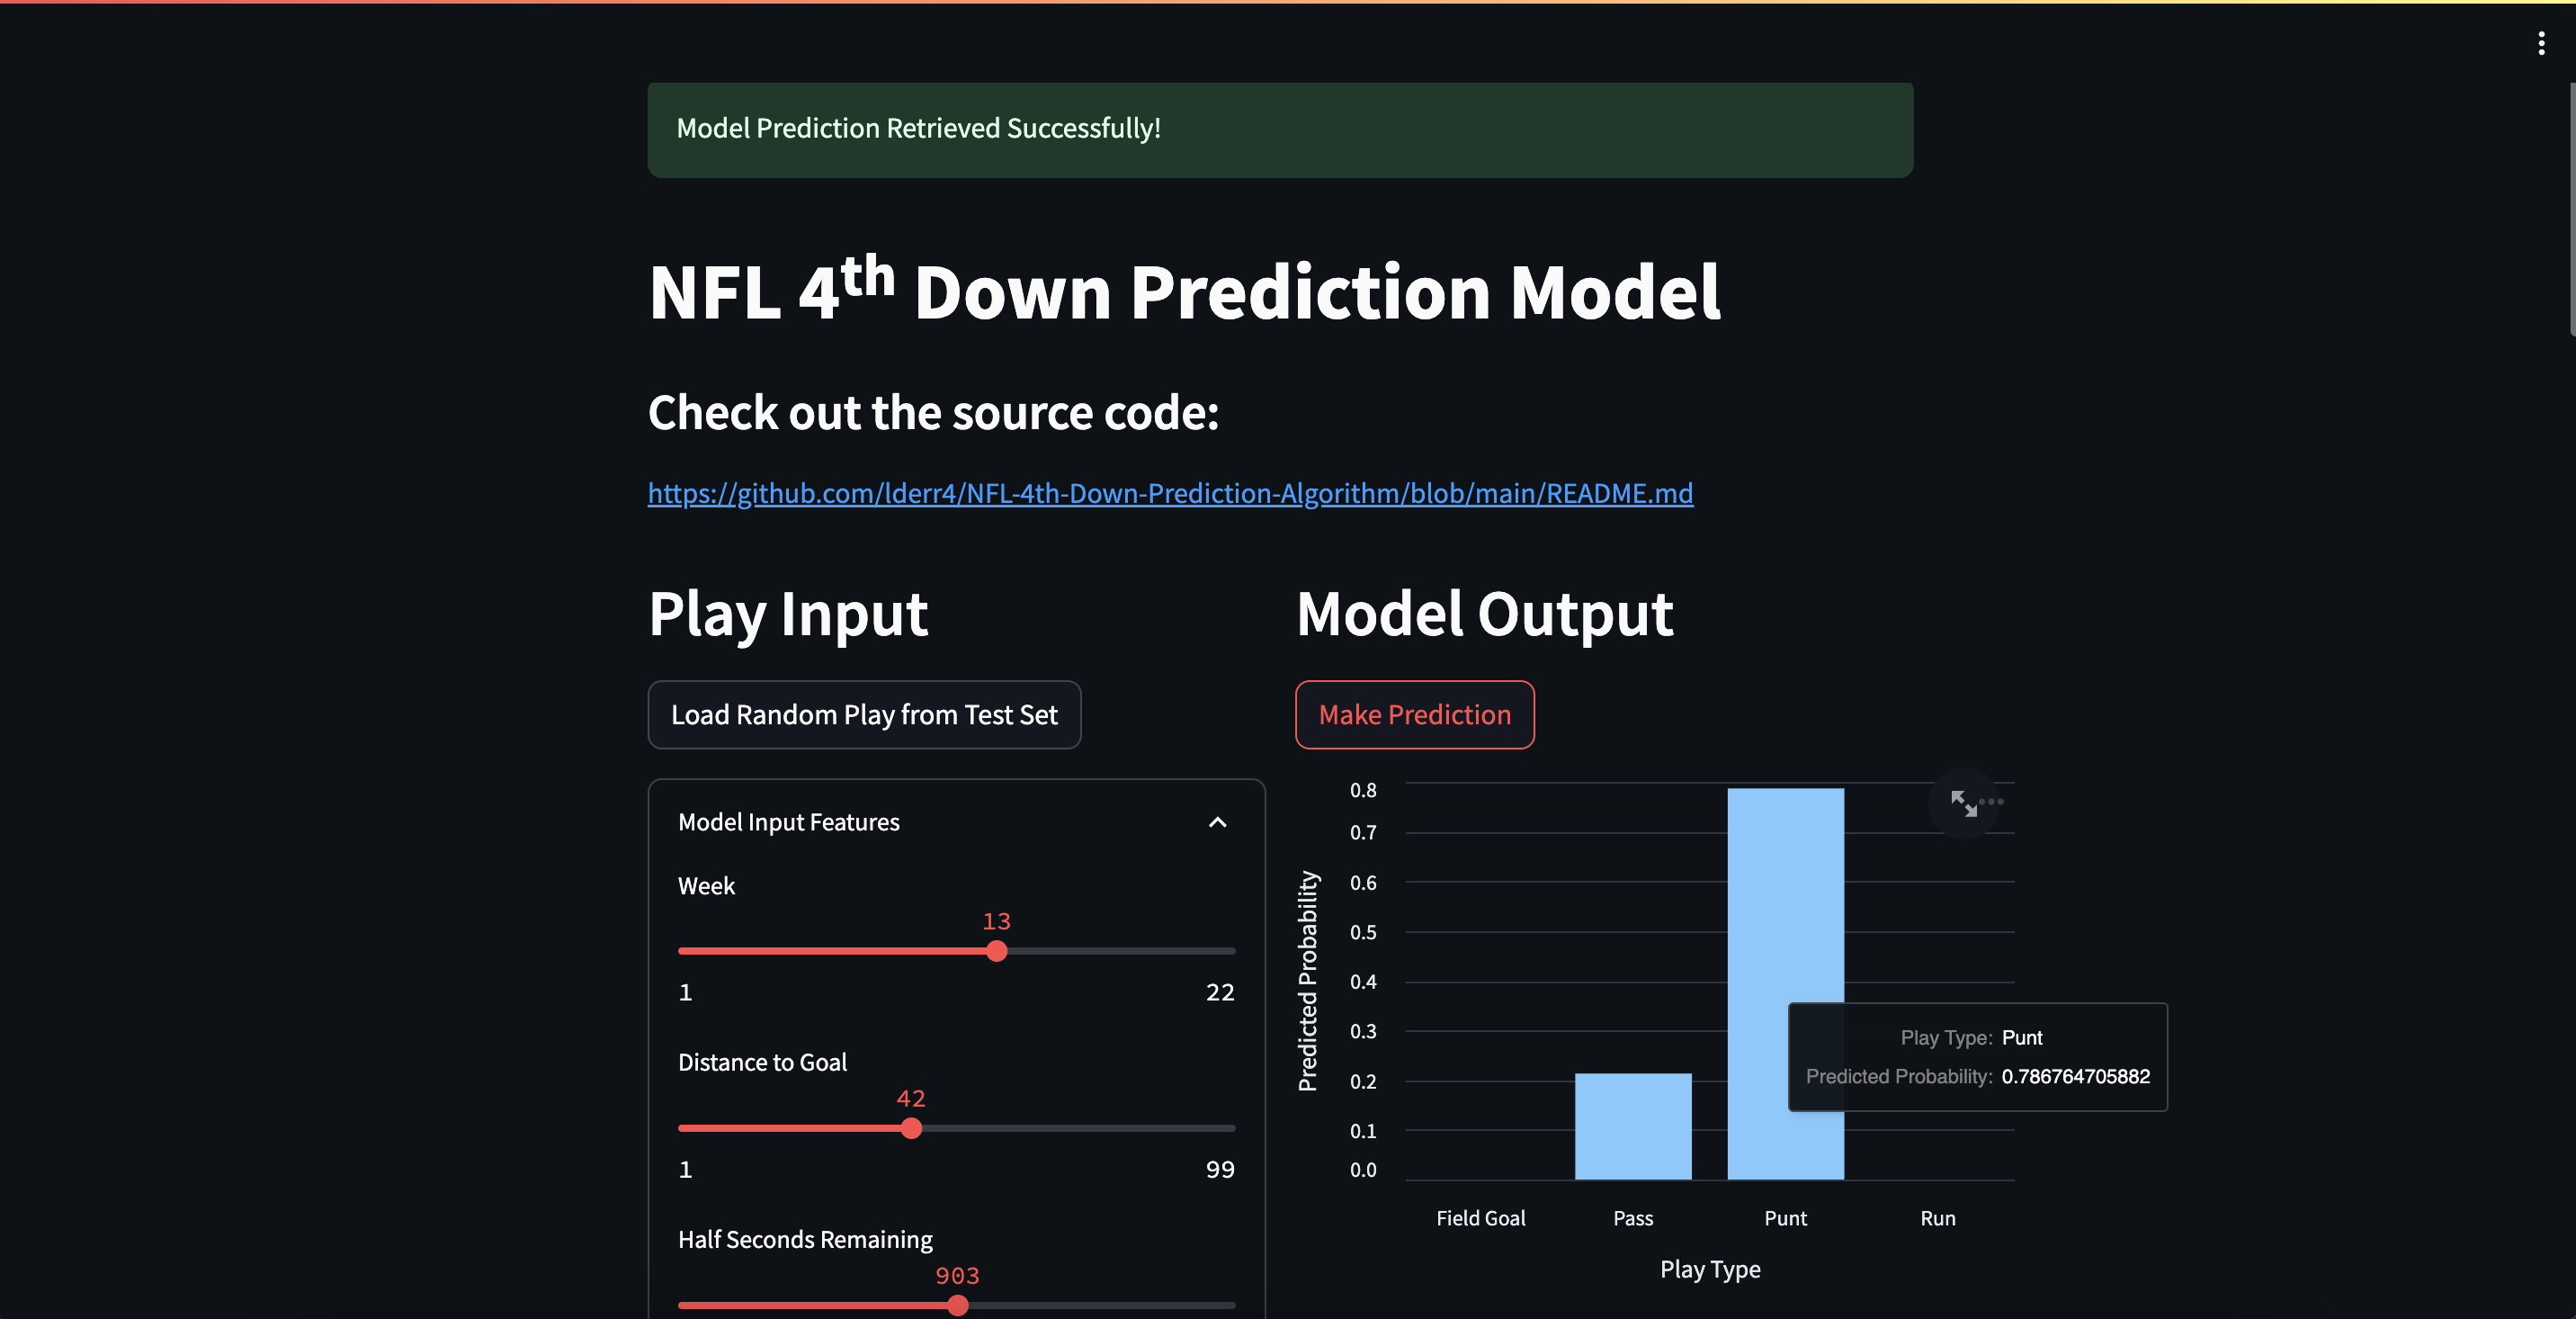
Task: Click the Week slider handle at 13
Action: coord(996,951)
